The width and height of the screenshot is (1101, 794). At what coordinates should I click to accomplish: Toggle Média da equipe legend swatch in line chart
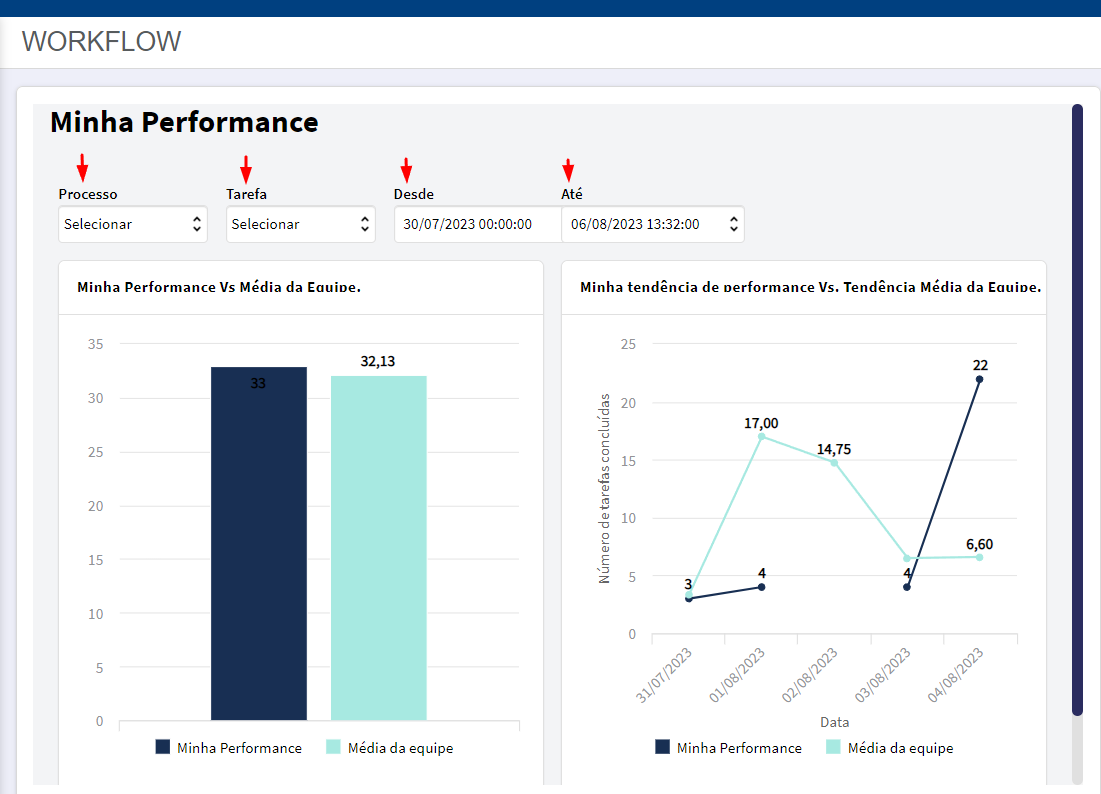point(833,747)
